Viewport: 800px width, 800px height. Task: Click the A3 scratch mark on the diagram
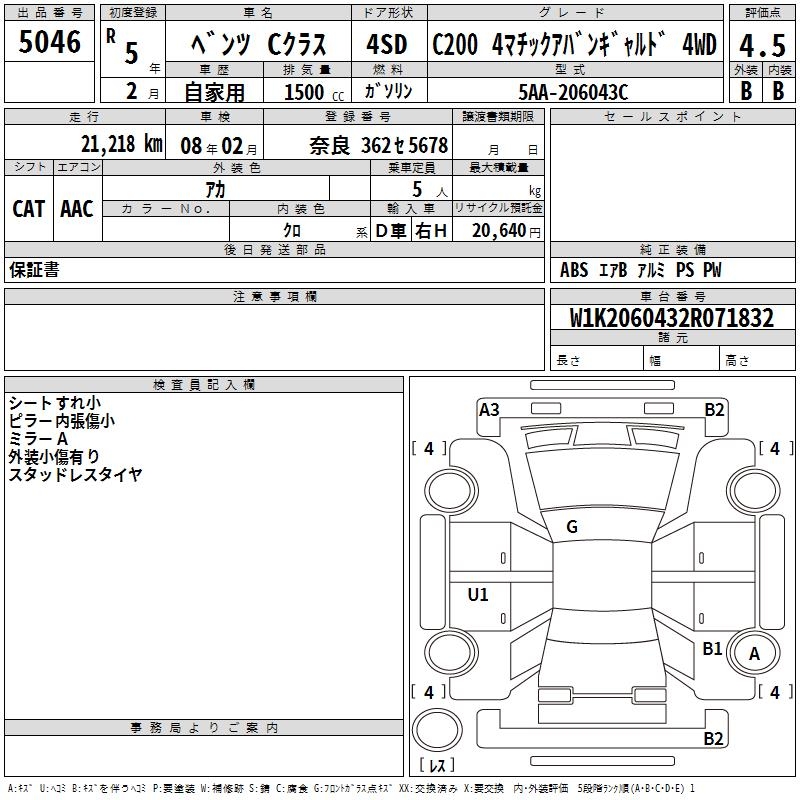pyautogui.click(x=489, y=409)
